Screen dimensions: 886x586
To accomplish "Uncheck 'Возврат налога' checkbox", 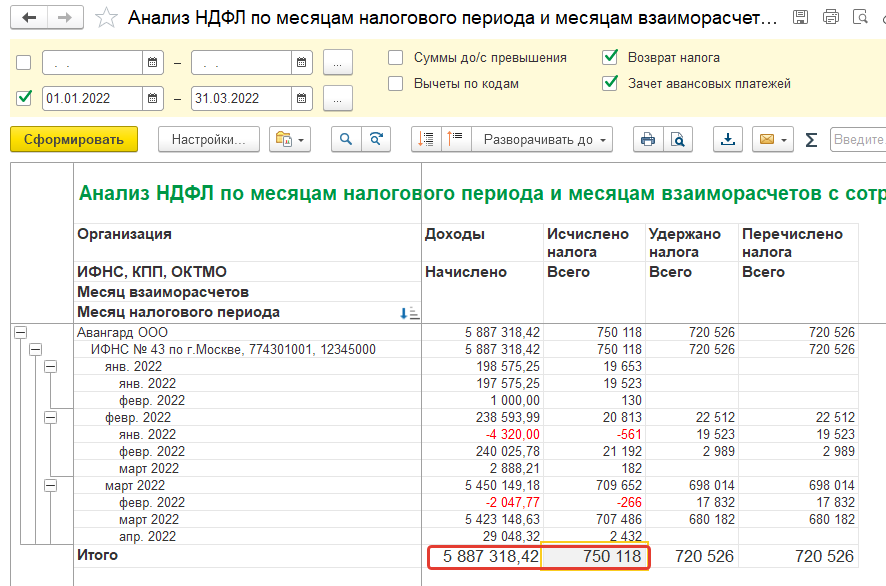I will point(610,58).
